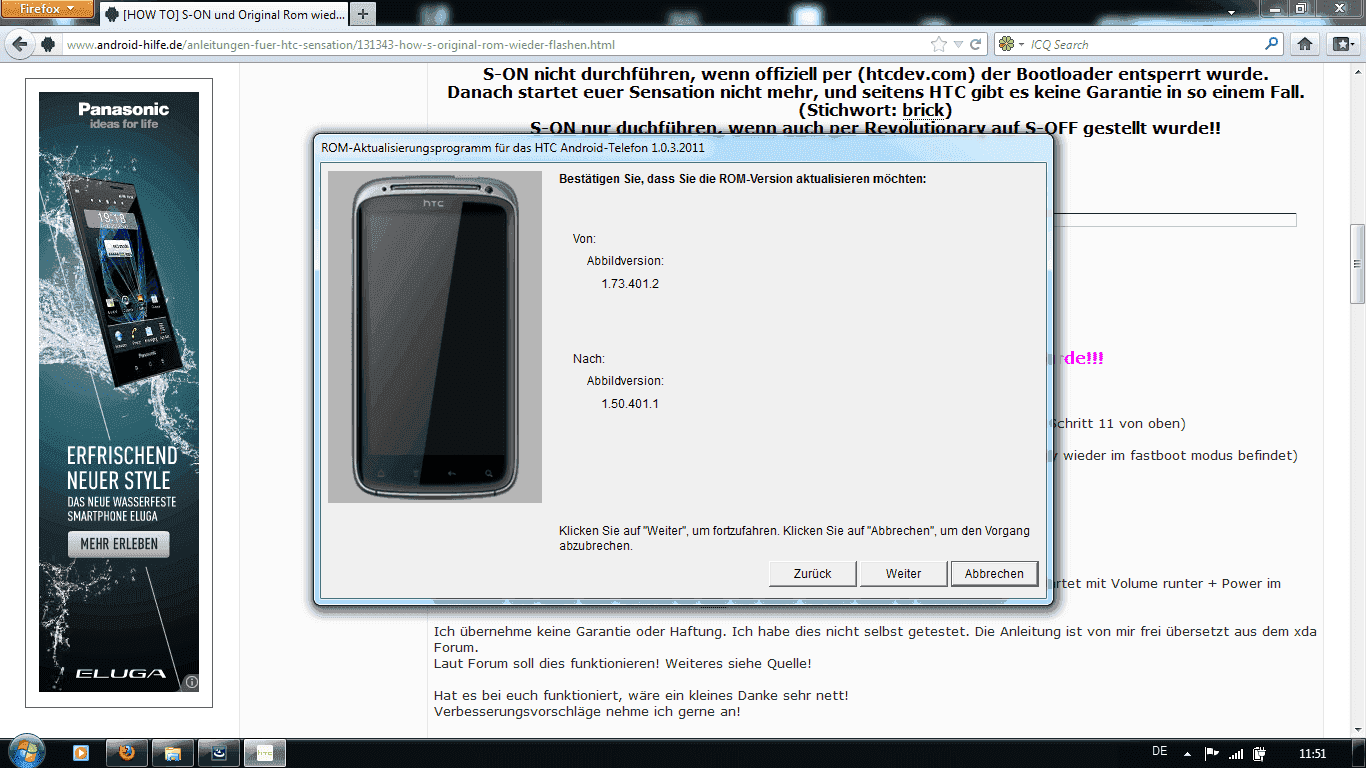Screen dimensions: 1366x768
Task: Click in the ICQ Search field
Action: tap(1145, 44)
